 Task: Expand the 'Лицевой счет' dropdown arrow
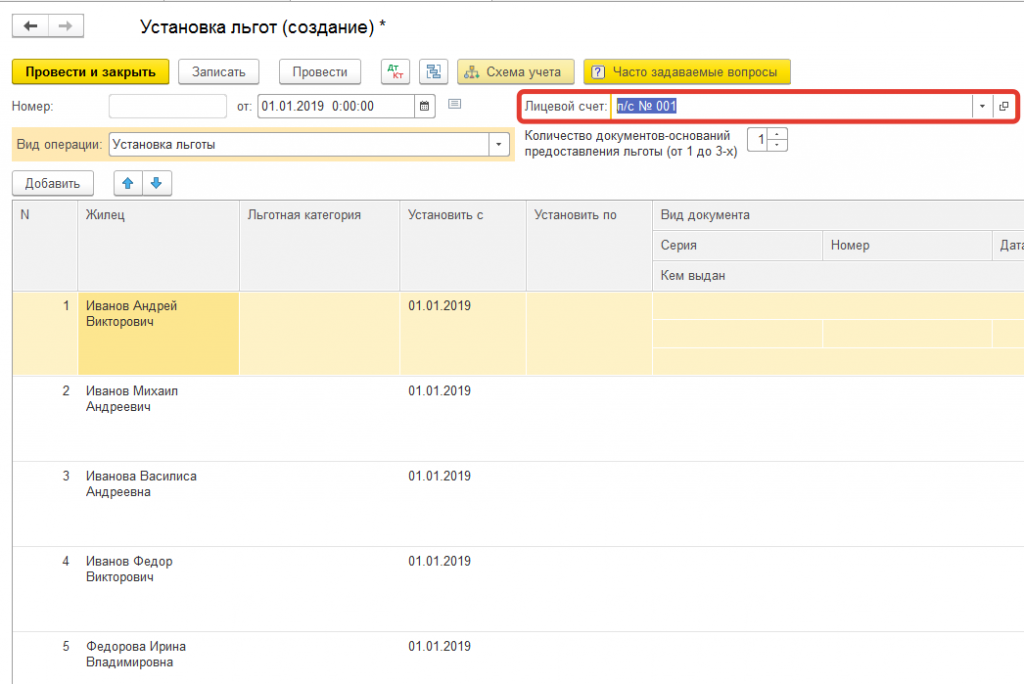click(982, 106)
